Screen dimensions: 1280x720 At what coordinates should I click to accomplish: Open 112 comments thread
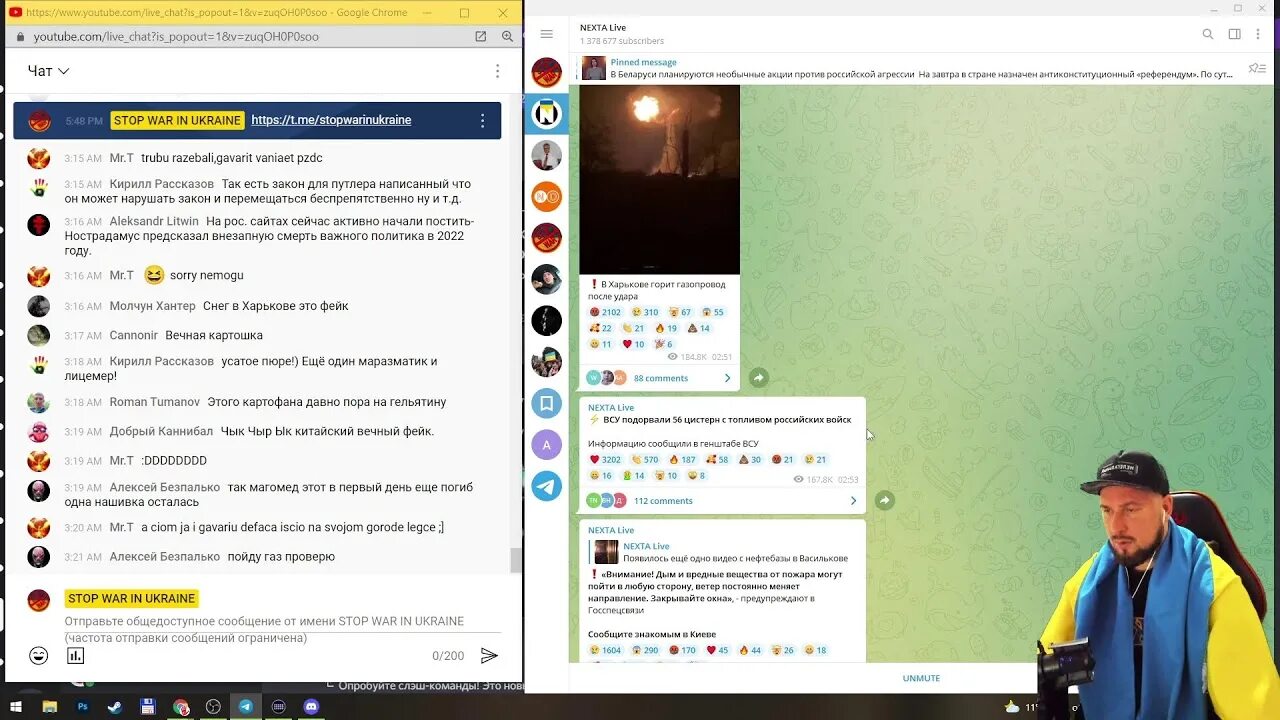point(663,501)
